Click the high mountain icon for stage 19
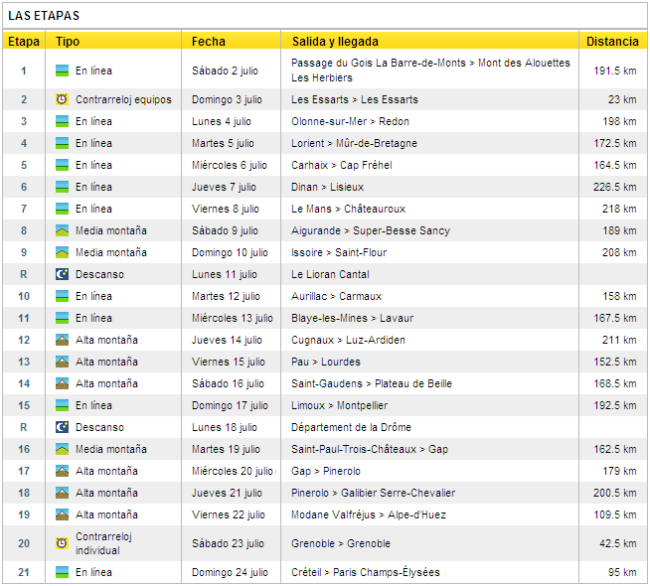Image resolution: width=650 pixels, height=586 pixels. tap(62, 515)
